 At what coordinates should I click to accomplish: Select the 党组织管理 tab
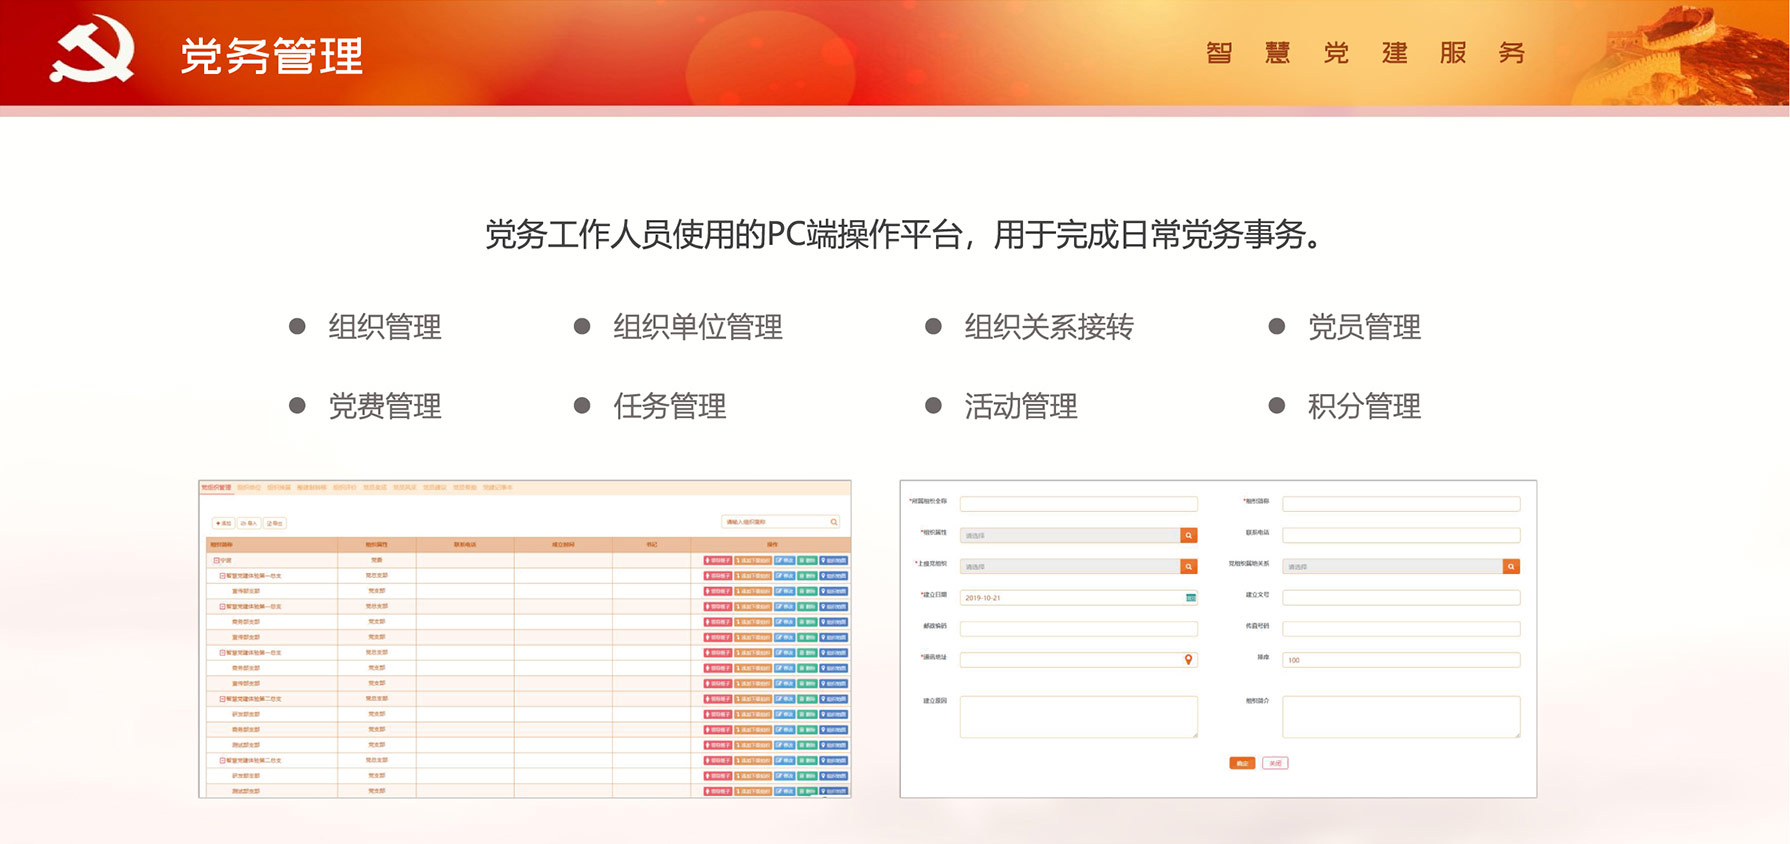(x=216, y=488)
